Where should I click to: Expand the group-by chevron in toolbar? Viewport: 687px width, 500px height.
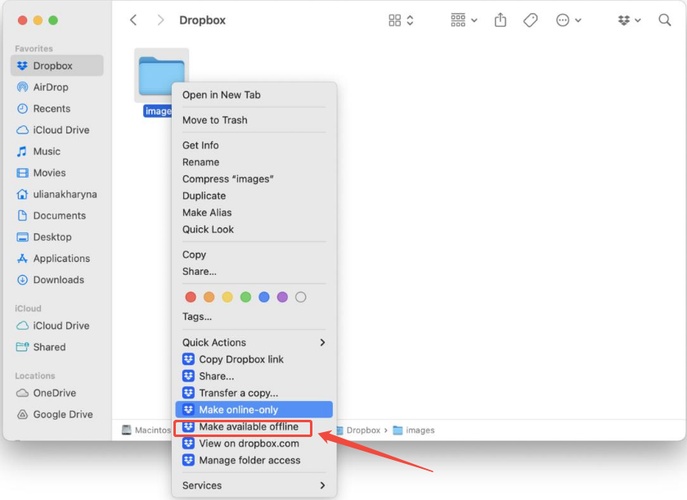click(x=474, y=20)
